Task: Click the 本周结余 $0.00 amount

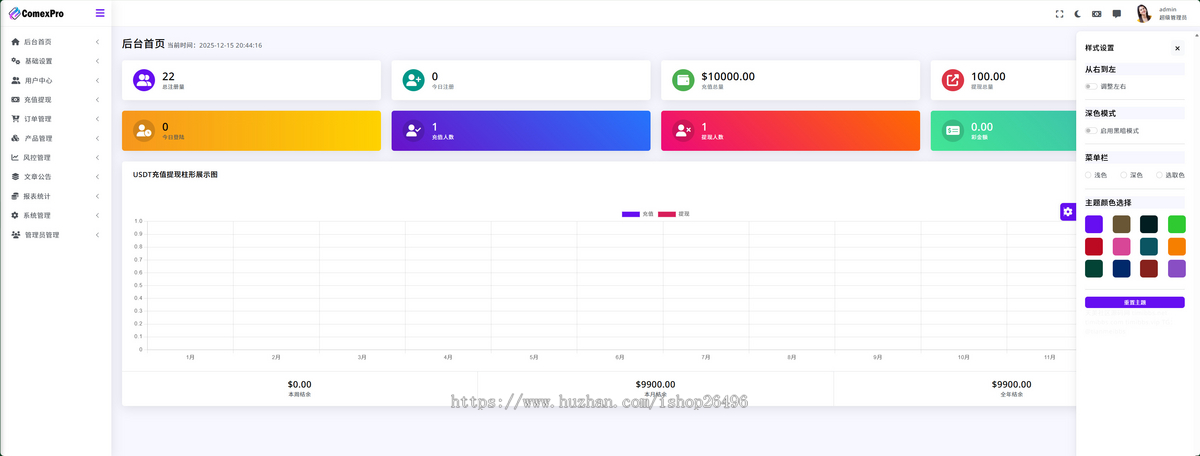Action: tap(300, 384)
